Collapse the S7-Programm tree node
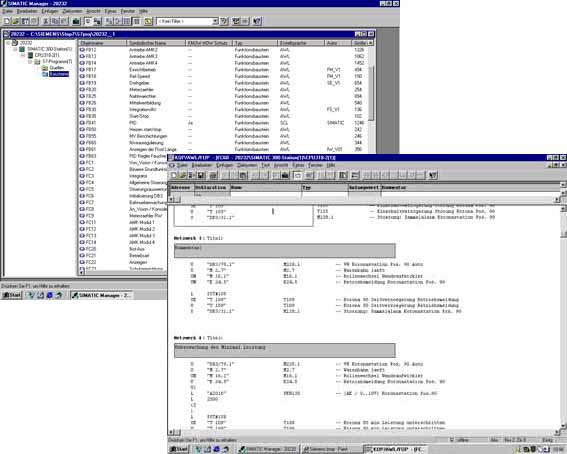 tap(30, 62)
